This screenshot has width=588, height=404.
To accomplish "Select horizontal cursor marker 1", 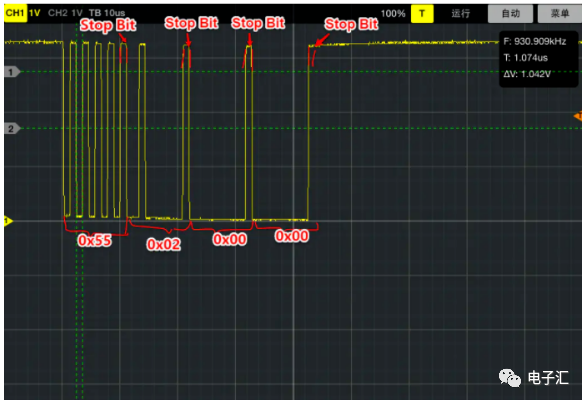I will pyautogui.click(x=12, y=72).
